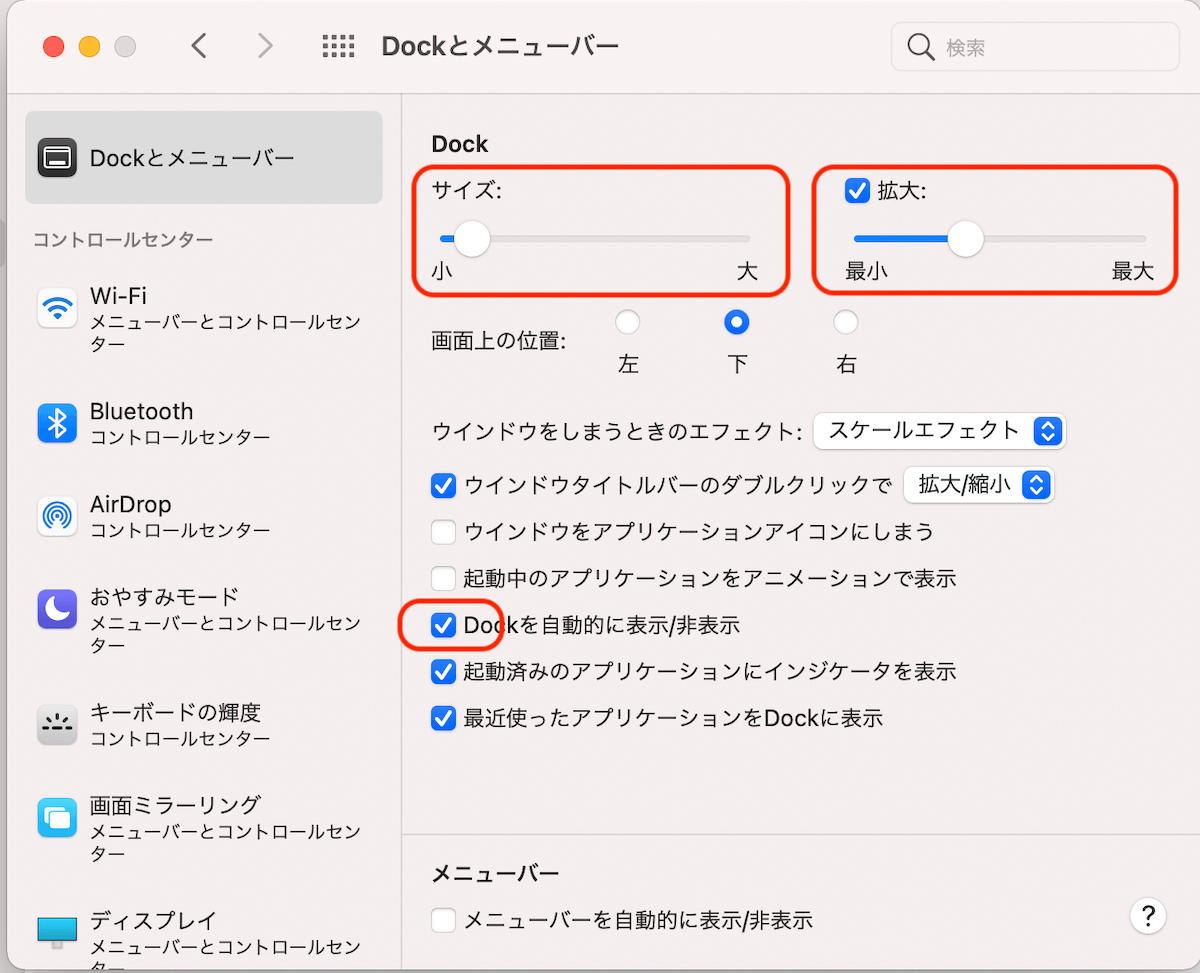
Task: Click the Dock section heading
Action: pyautogui.click(x=460, y=144)
